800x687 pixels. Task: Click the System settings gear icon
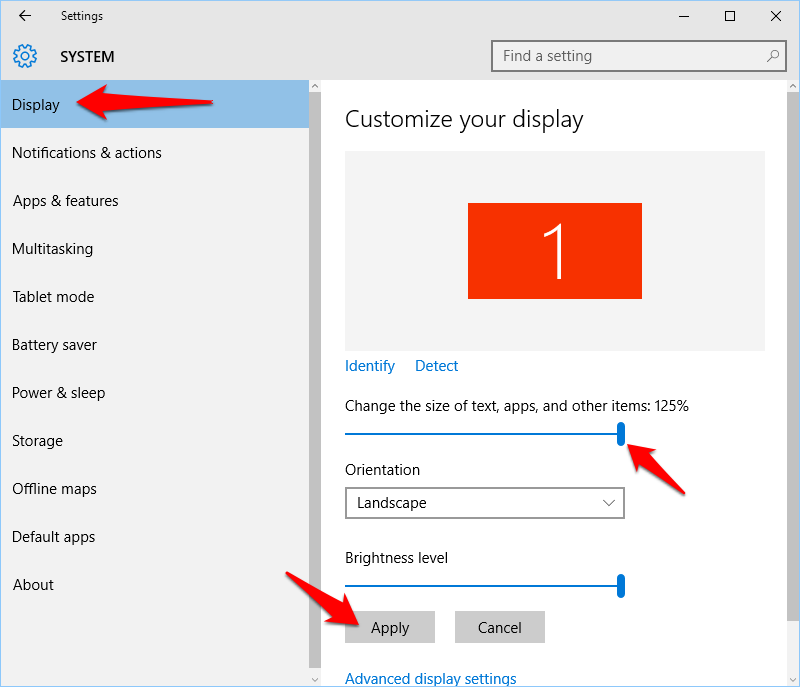point(24,56)
